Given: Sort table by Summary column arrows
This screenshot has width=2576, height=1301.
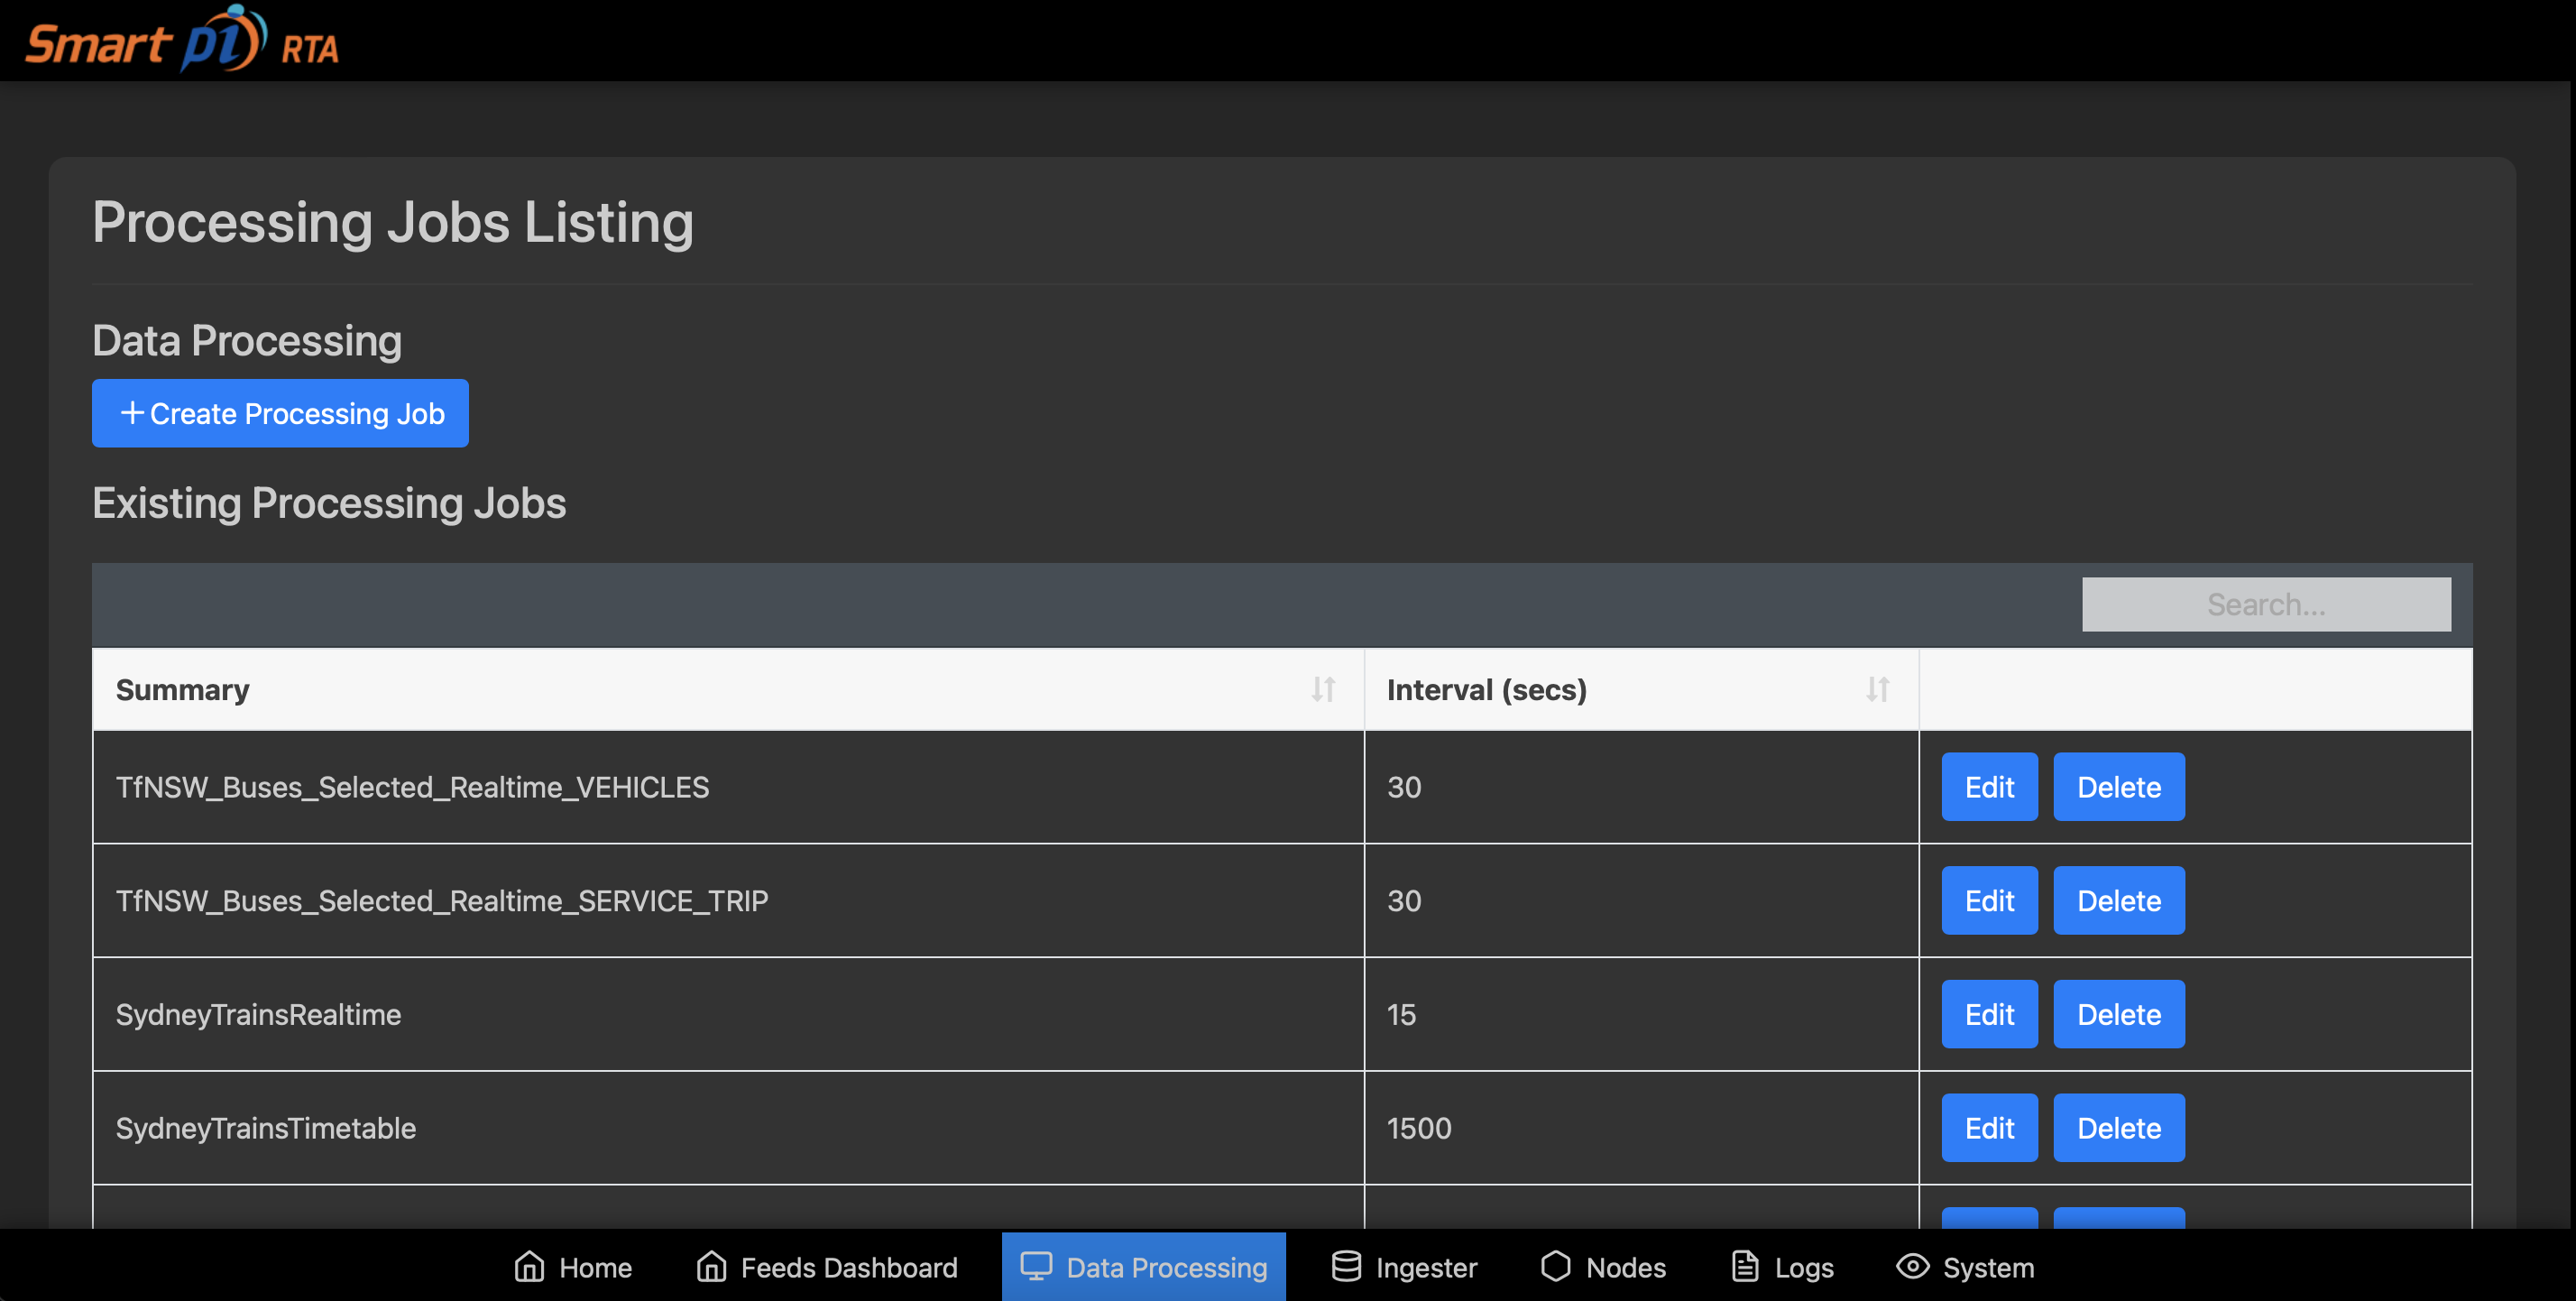Looking at the screenshot, I should pyautogui.click(x=1323, y=689).
